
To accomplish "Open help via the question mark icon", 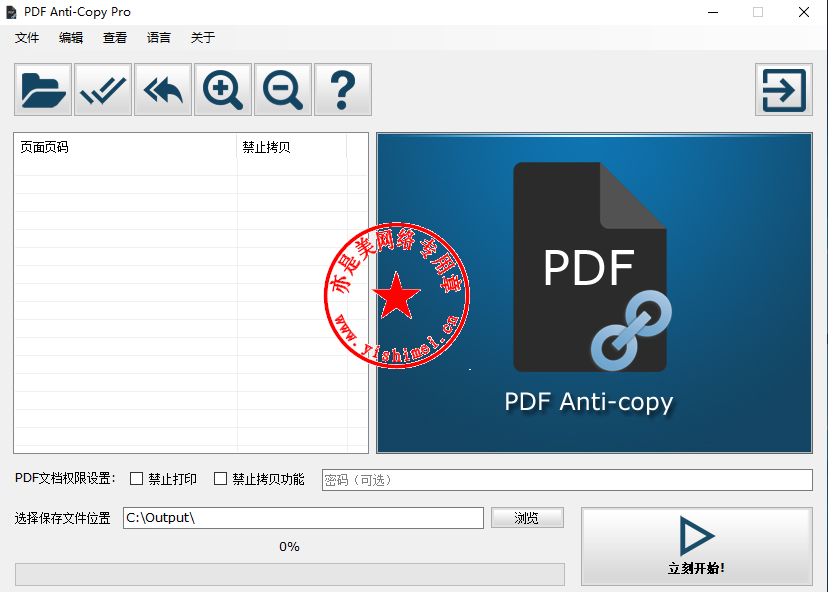I will [x=343, y=89].
